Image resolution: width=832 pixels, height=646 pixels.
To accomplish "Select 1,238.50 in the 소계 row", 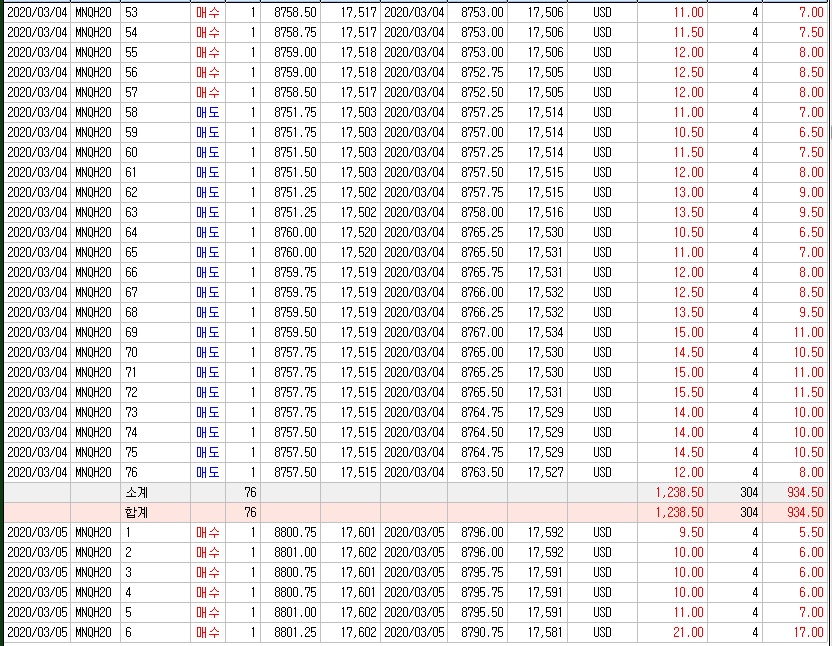I will (679, 493).
